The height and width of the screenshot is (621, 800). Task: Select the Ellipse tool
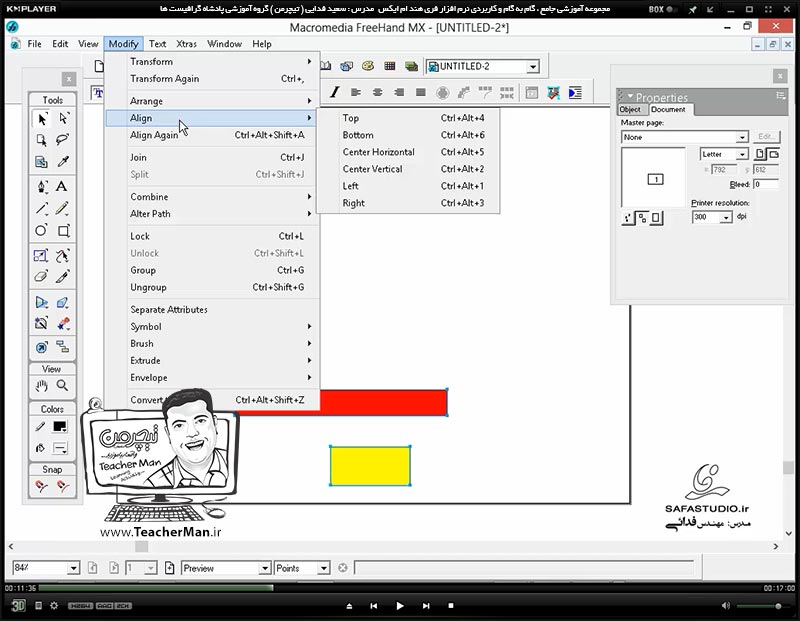pos(42,231)
